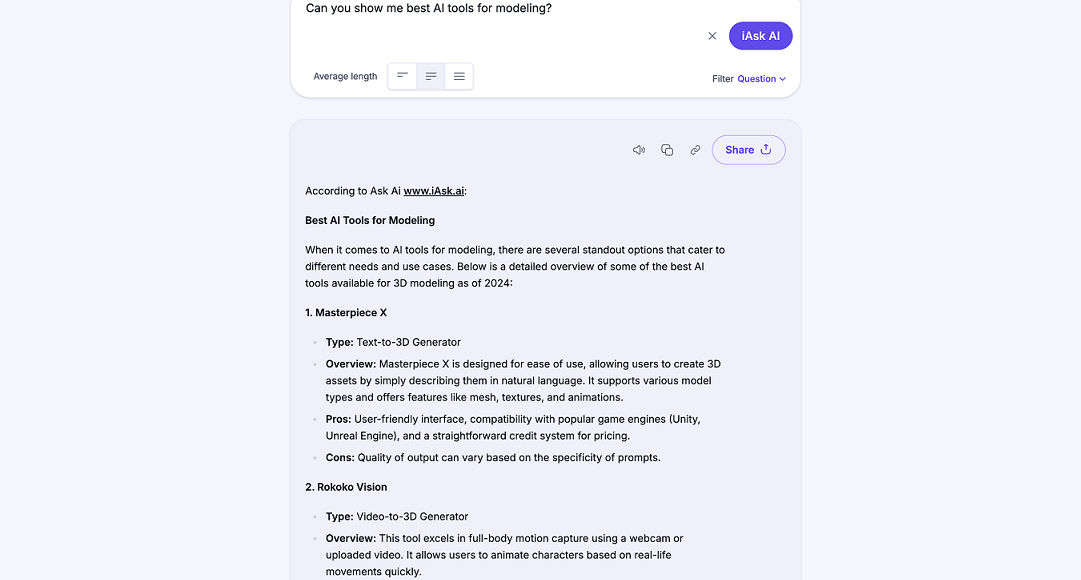Screen dimensions: 1081x580
Task: Open the www.iAsk.ai link
Action: (x=433, y=191)
